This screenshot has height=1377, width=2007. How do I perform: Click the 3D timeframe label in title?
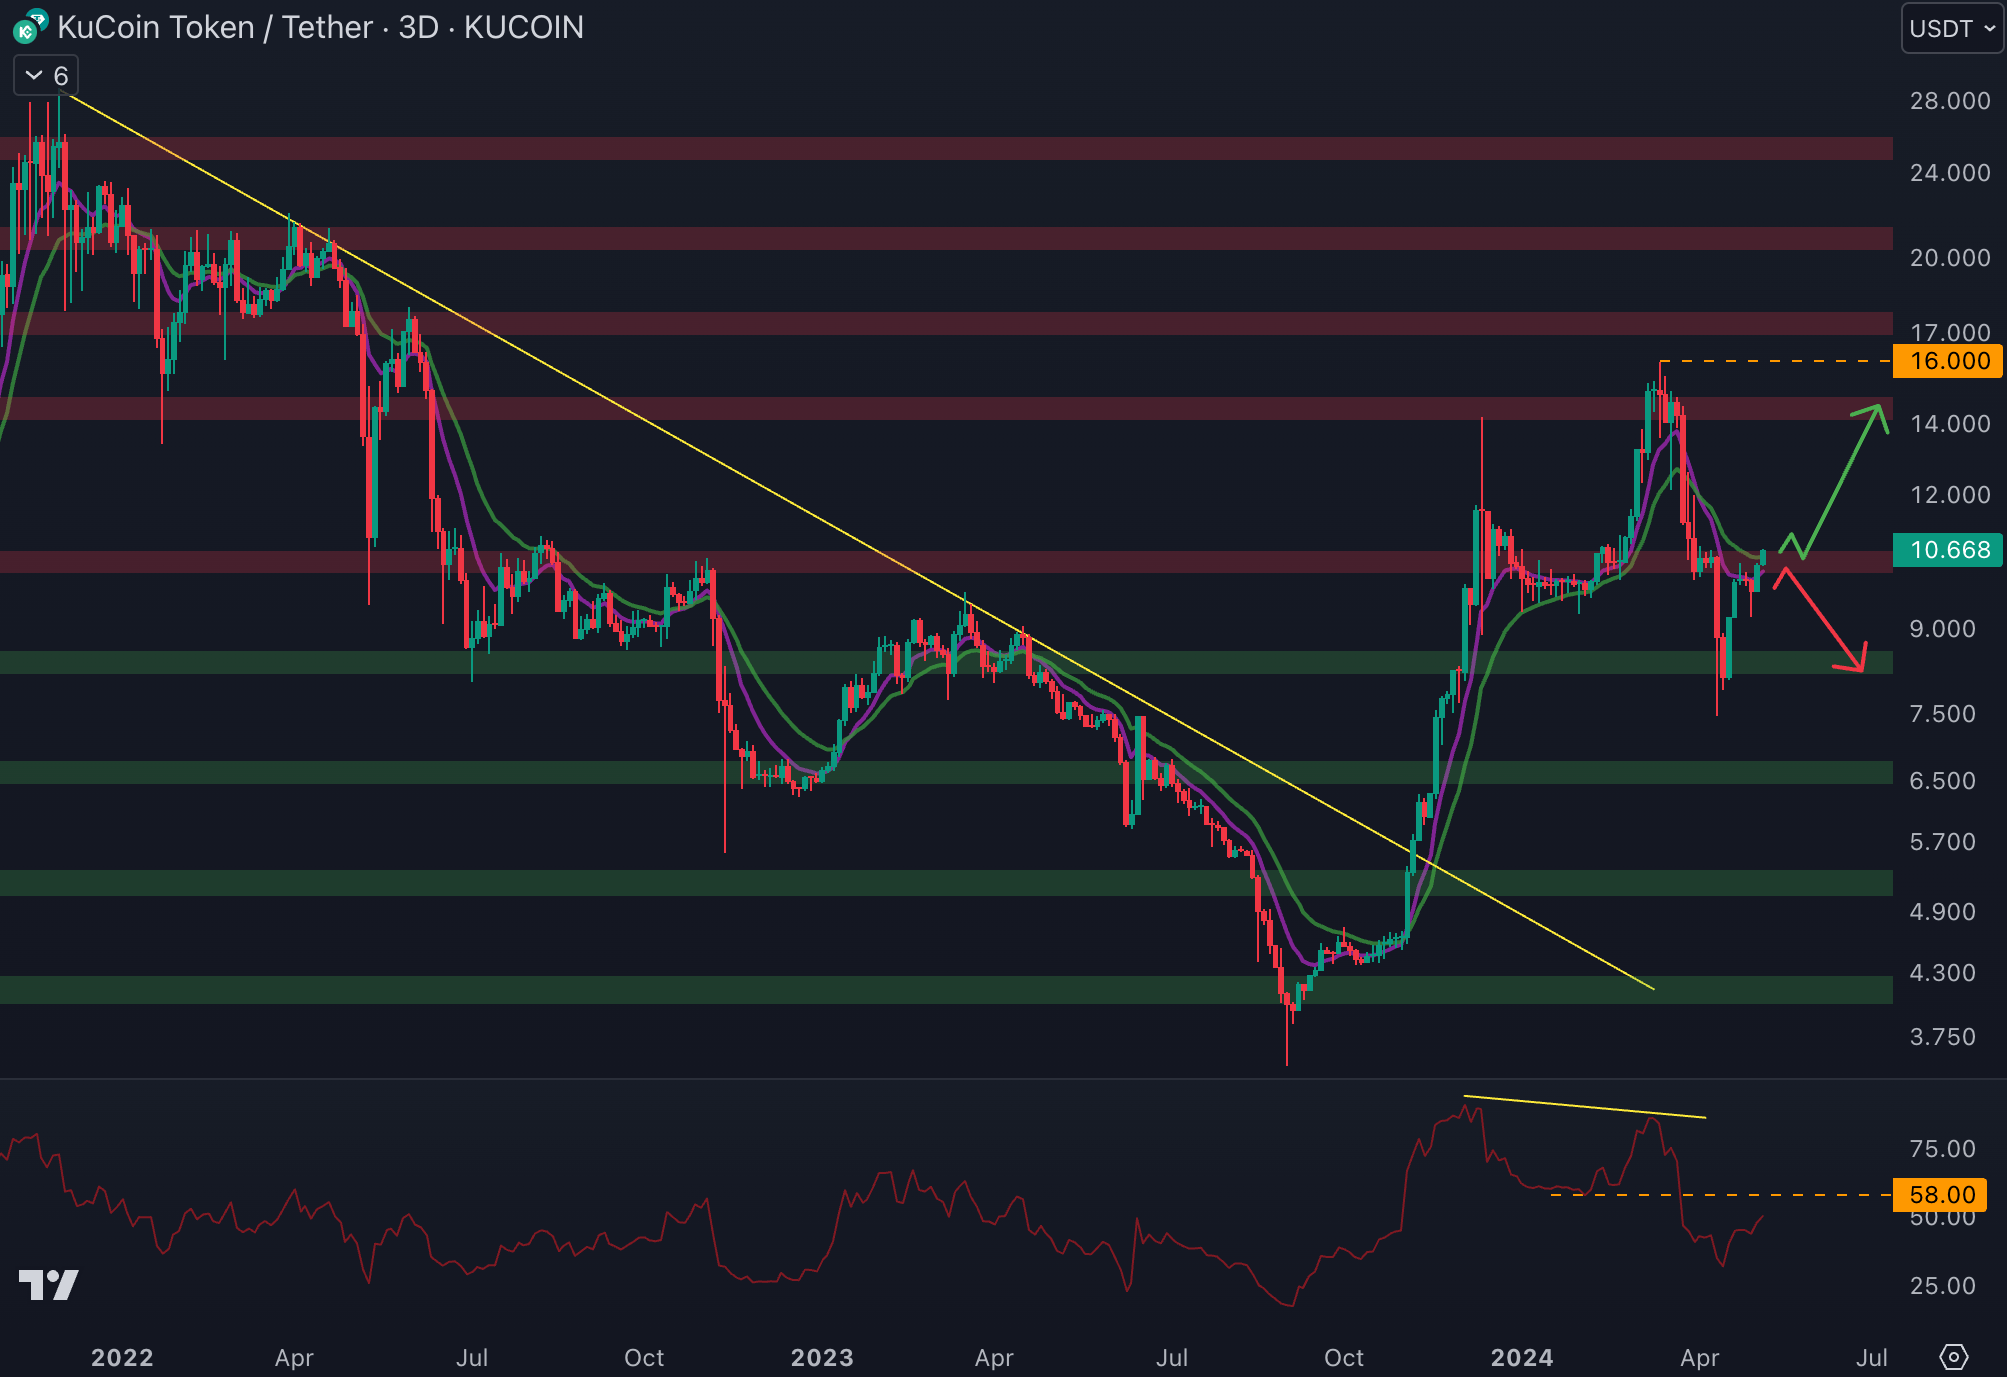[418, 27]
